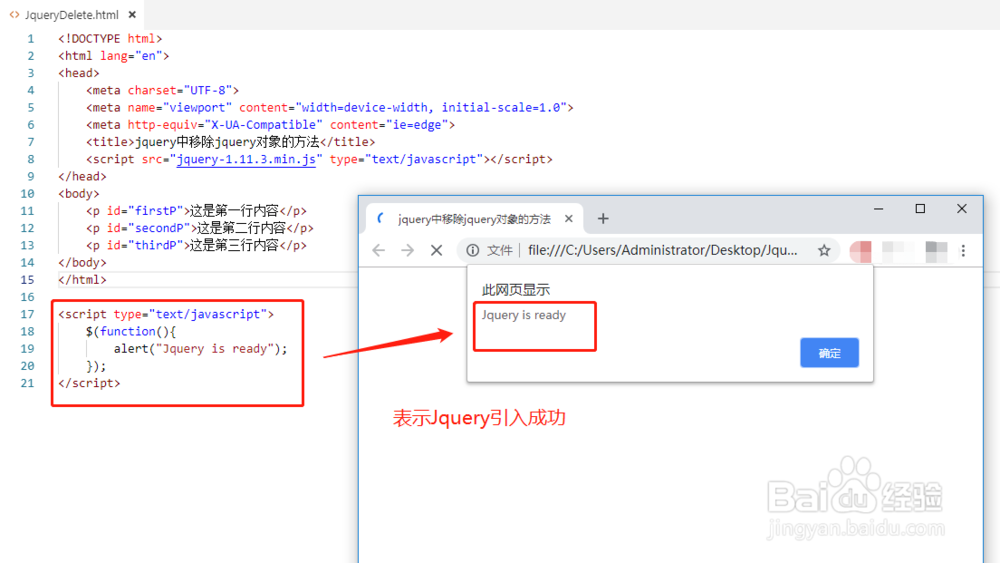Viewport: 1000px width, 563px height.
Task: Click the secondP paragraph code line
Action: pos(200,228)
